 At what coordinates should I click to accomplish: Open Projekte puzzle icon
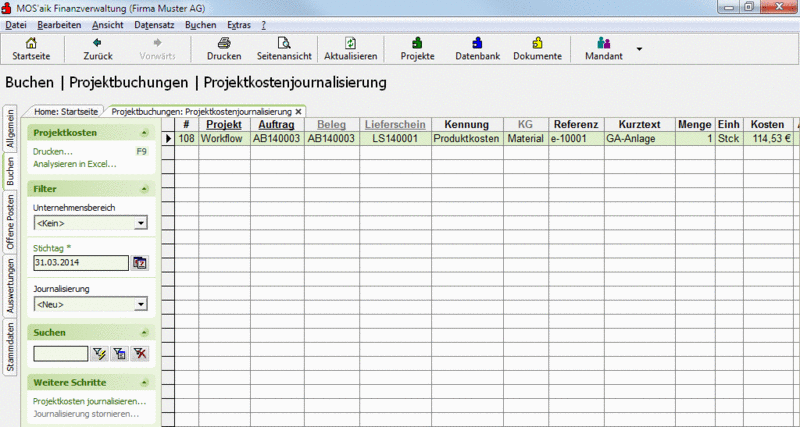pos(417,43)
